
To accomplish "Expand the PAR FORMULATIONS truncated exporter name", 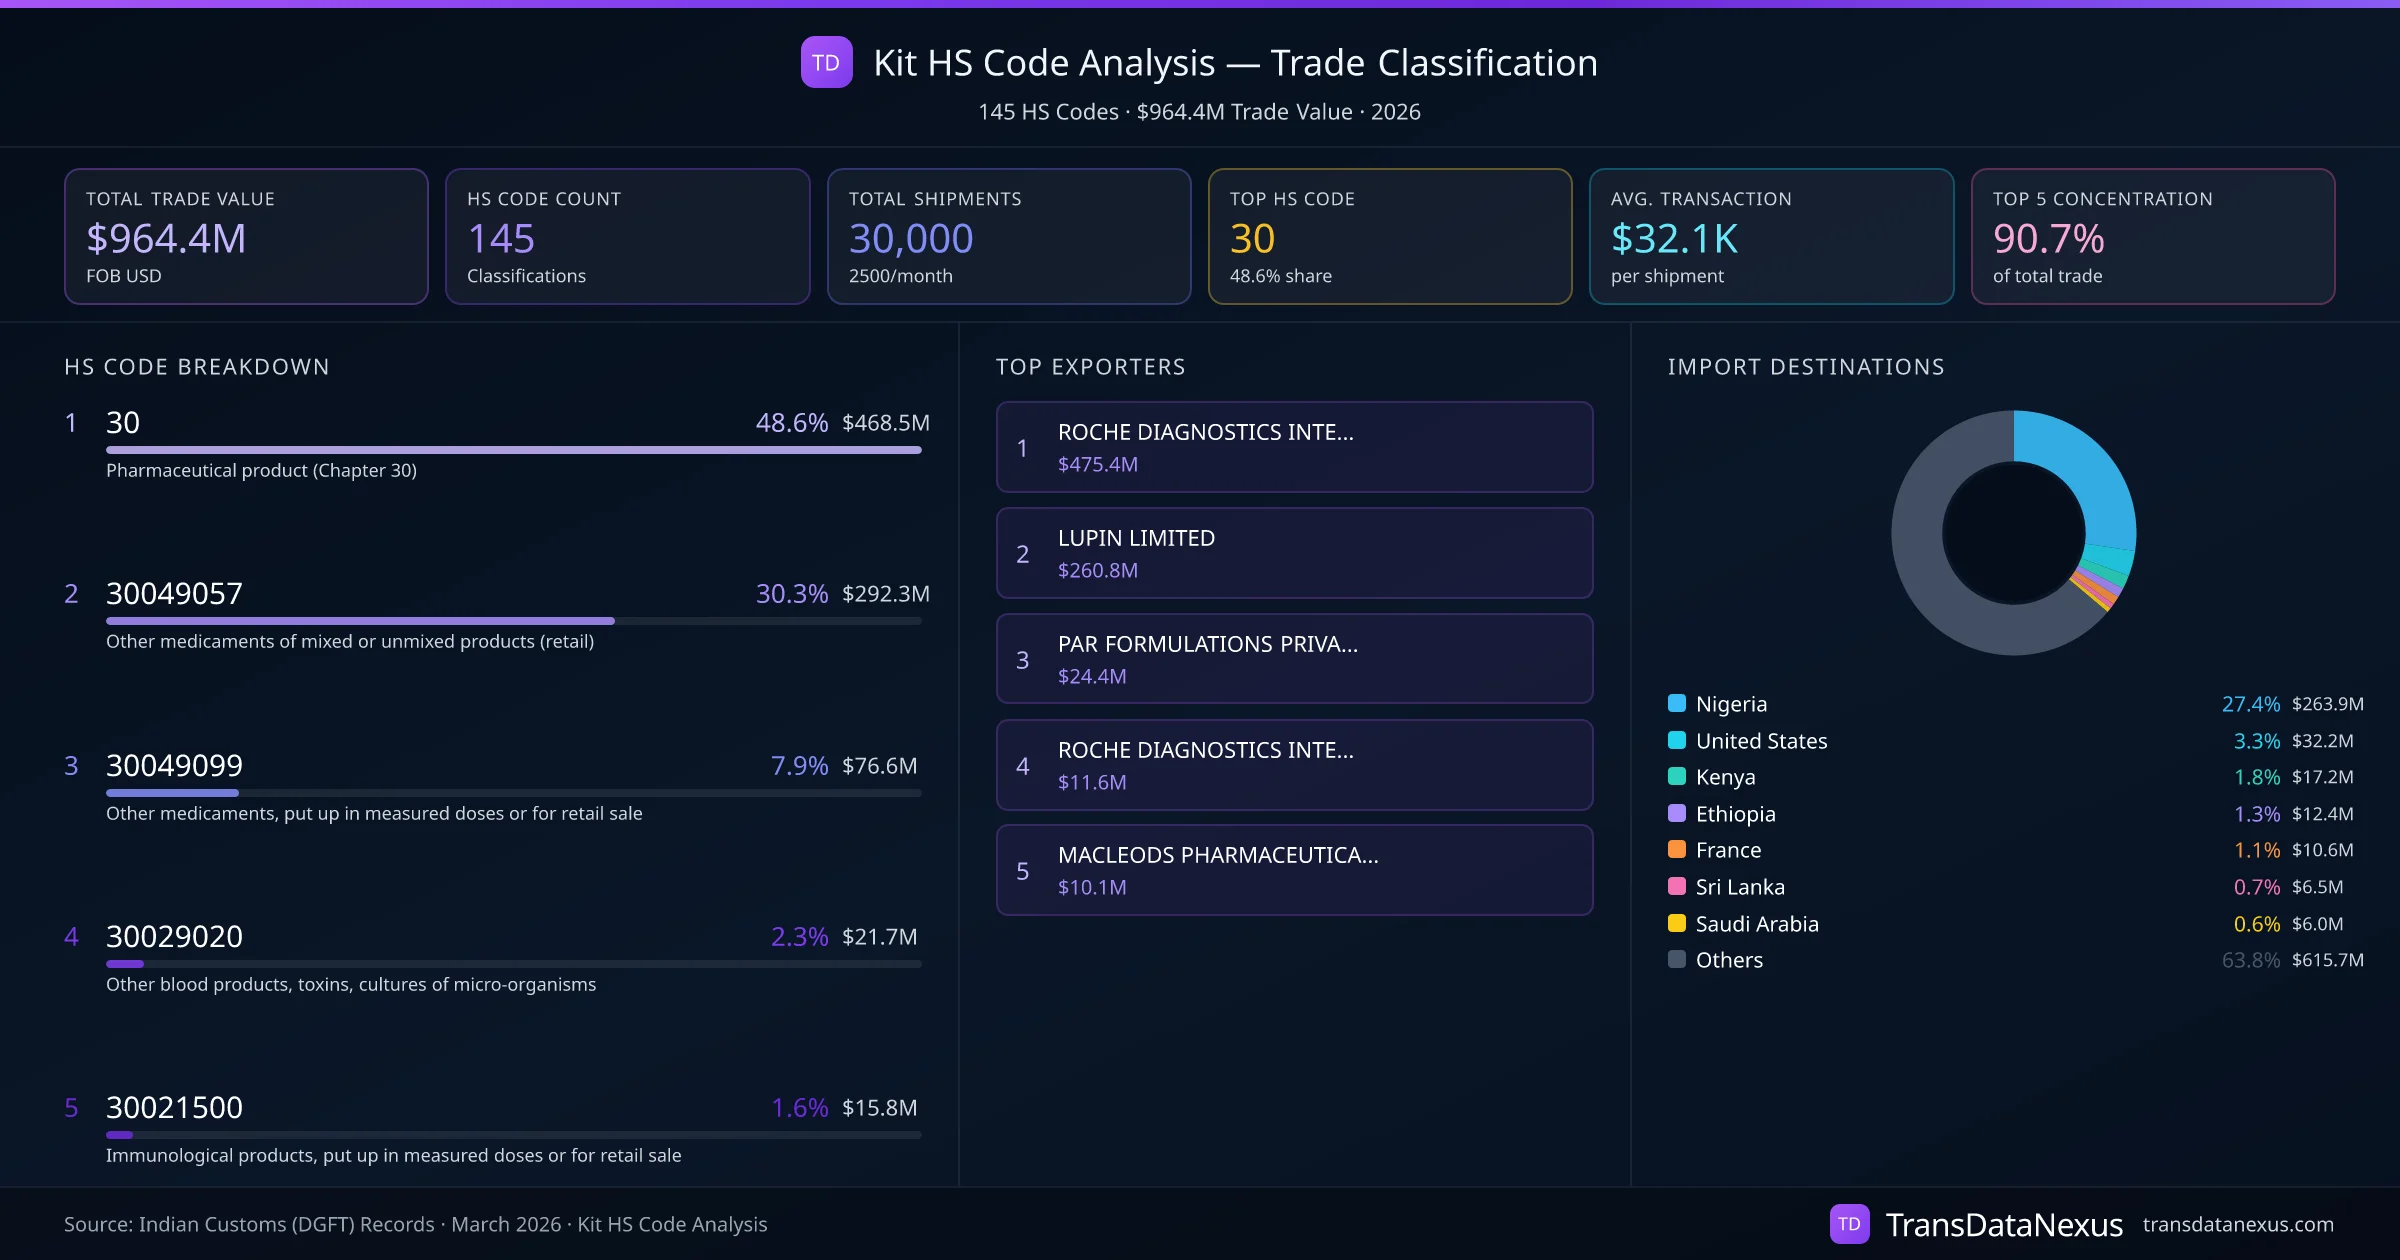I will pyautogui.click(x=1208, y=644).
